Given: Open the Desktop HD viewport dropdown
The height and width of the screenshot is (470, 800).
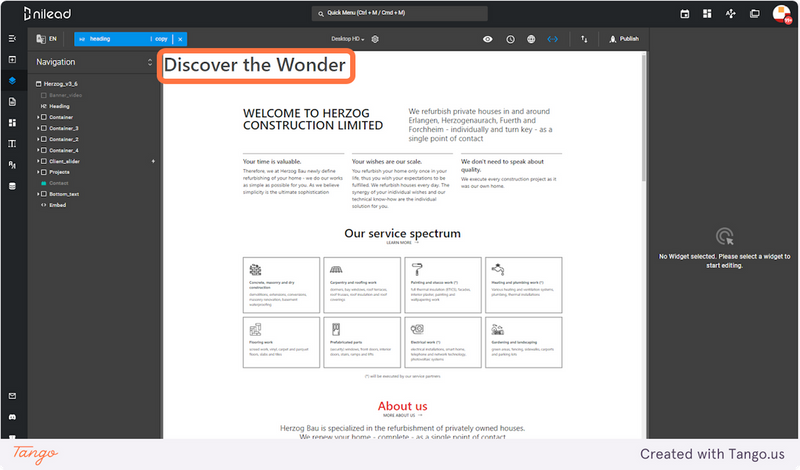Looking at the screenshot, I should (x=347, y=39).
